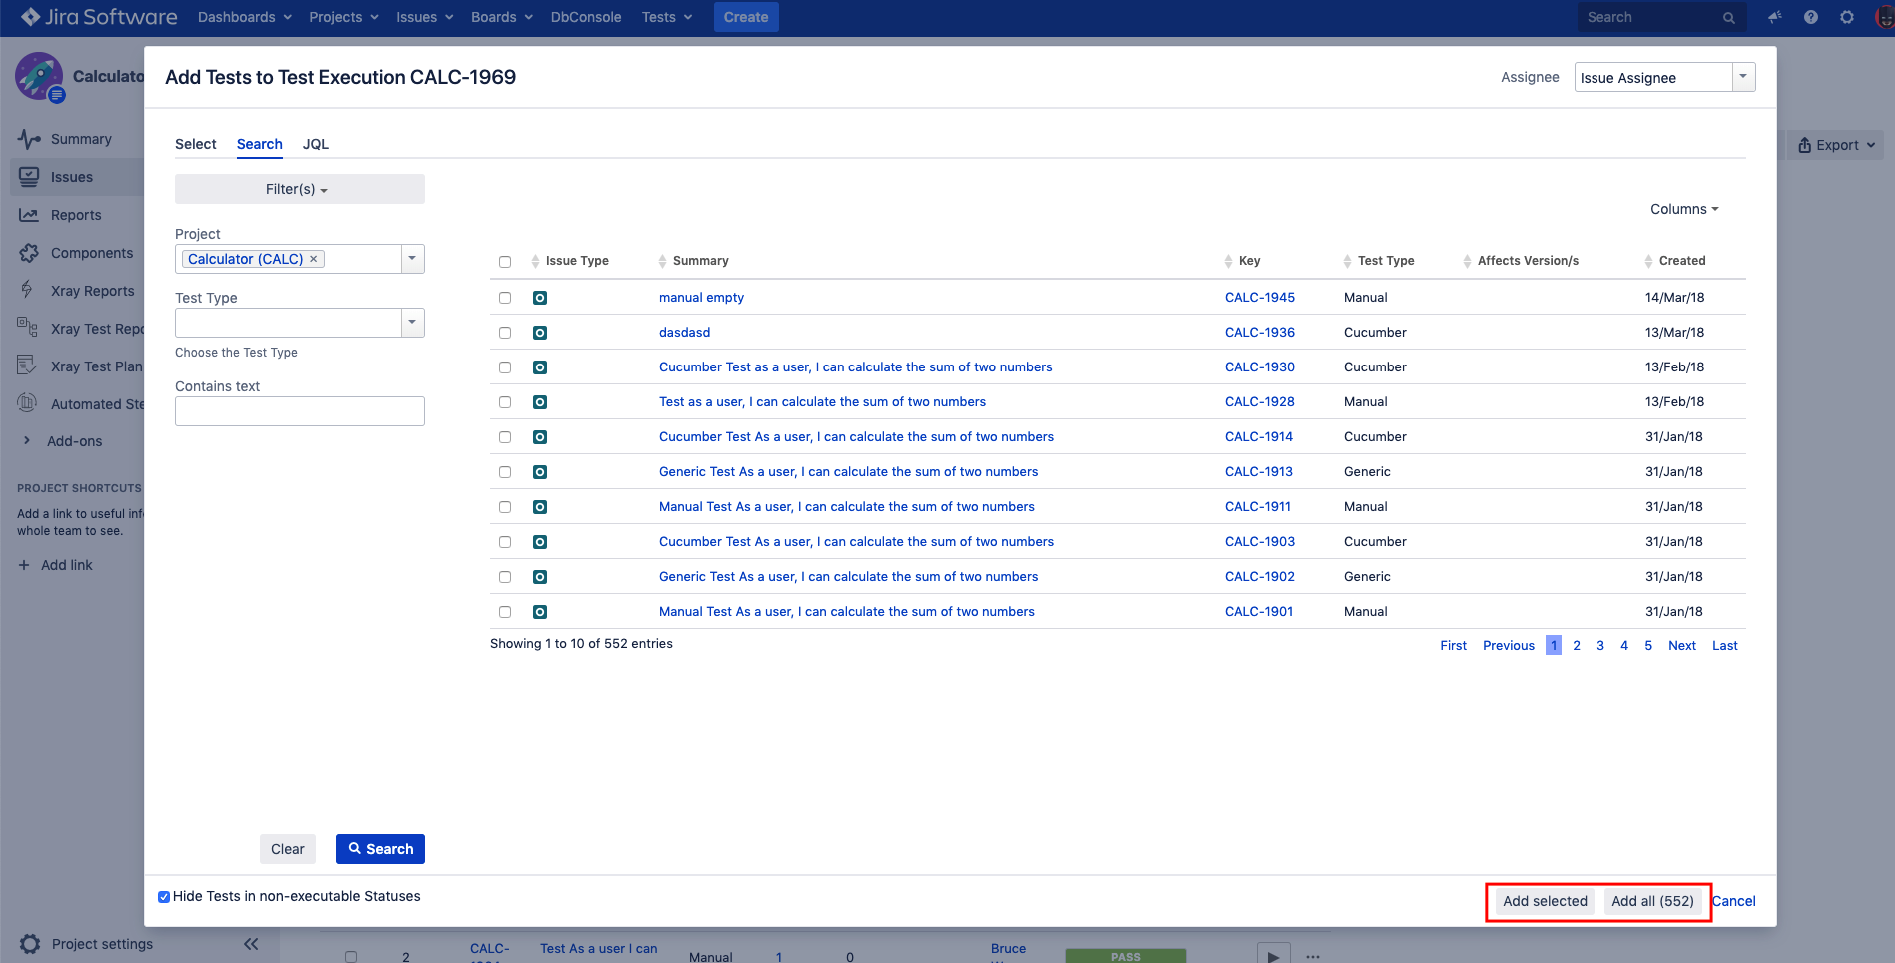Jump to results page 3

pos(1600,646)
